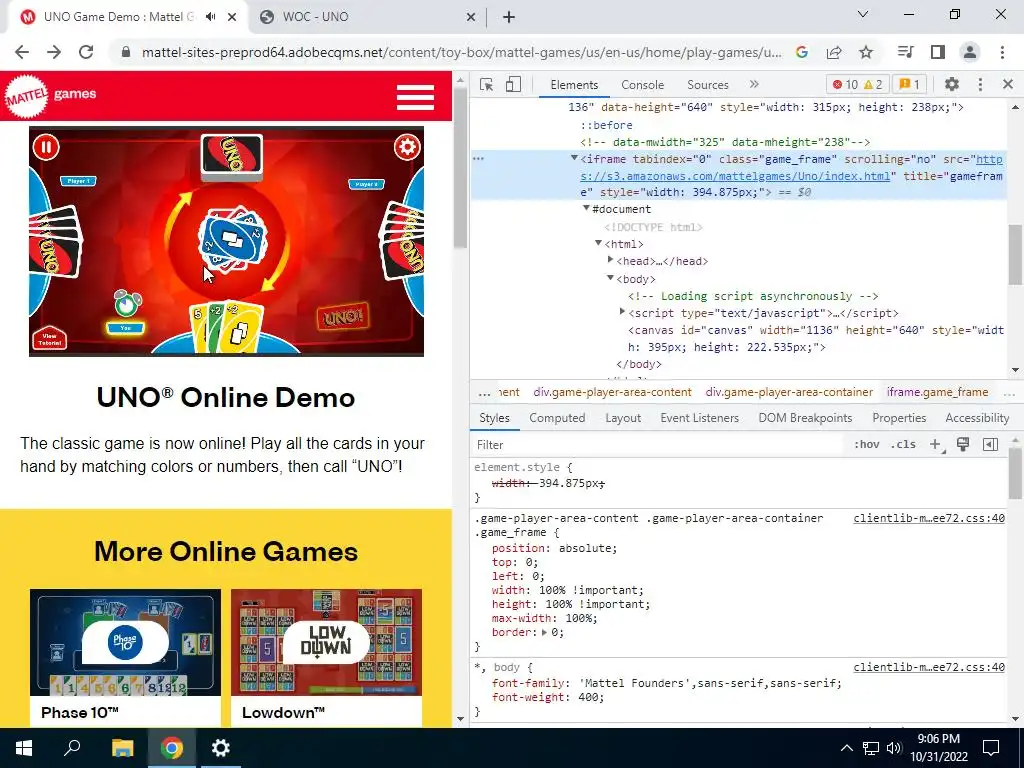The image size is (1024, 768).
Task: Select div.game-player-area-content breadcrumb
Action: [x=612, y=392]
